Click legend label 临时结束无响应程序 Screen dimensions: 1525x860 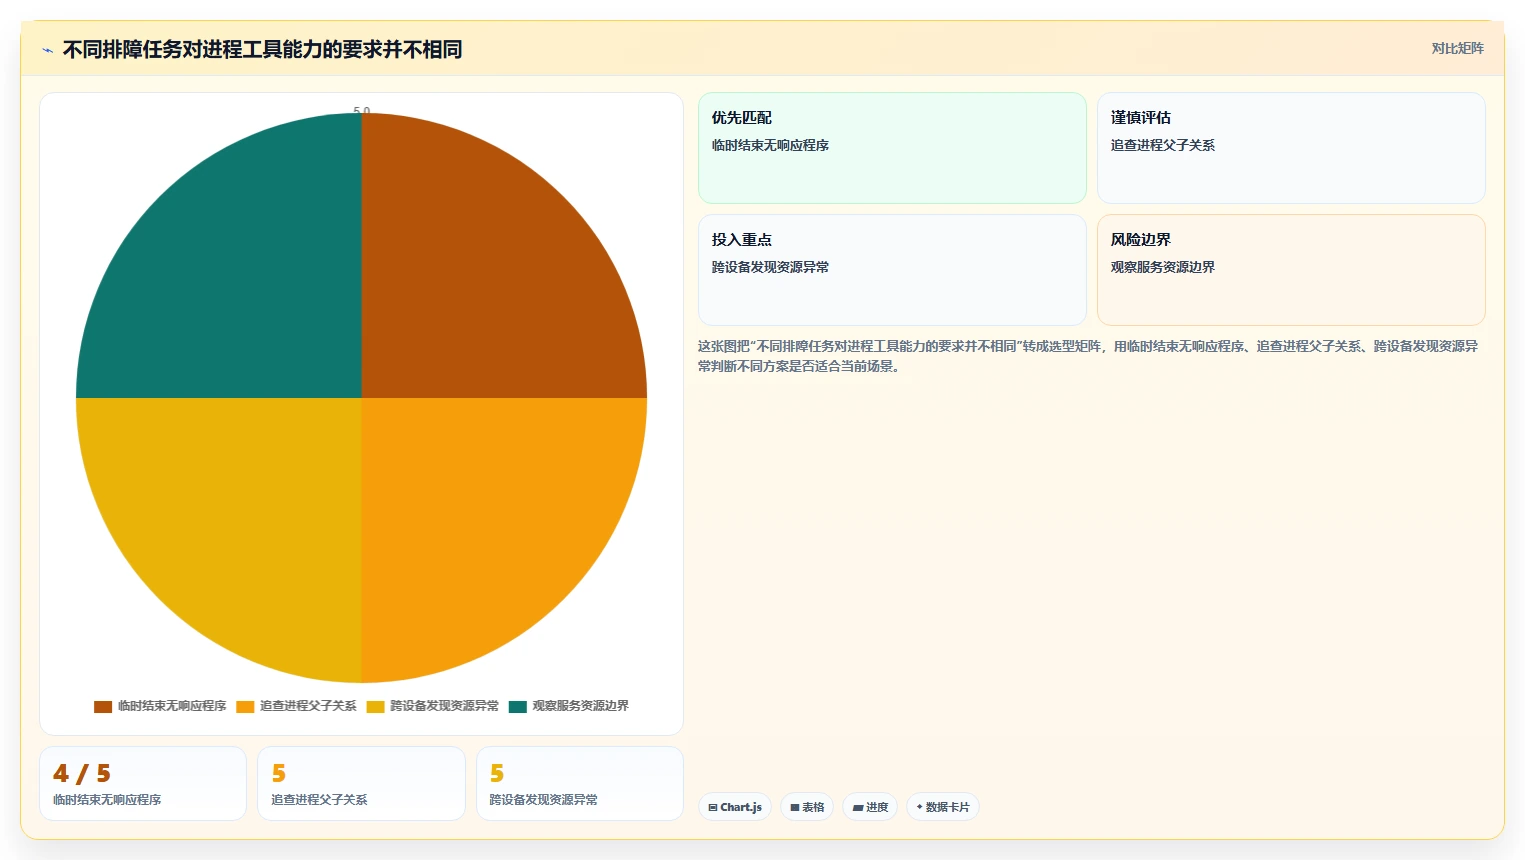(x=172, y=706)
